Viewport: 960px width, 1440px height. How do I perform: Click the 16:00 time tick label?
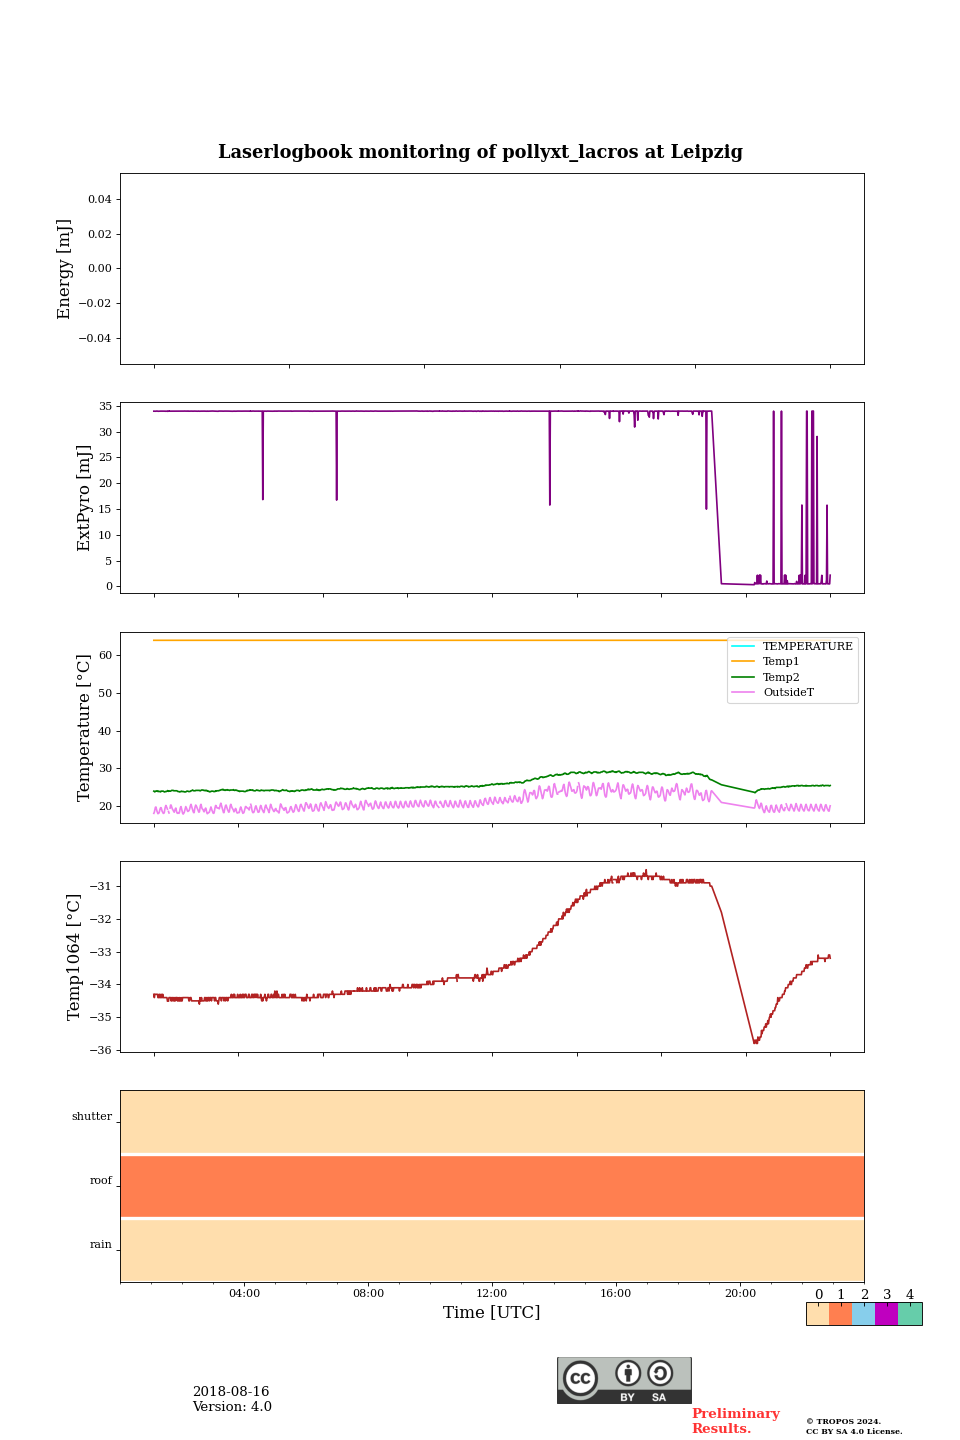coord(616,1294)
